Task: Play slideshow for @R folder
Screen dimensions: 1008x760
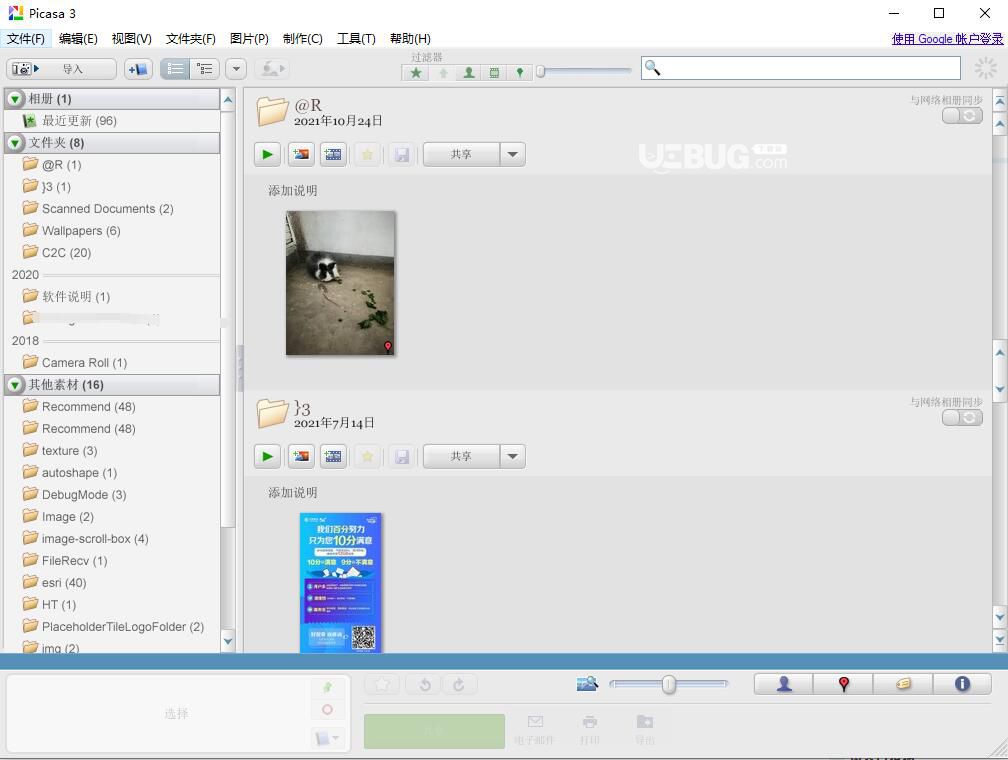Action: point(267,154)
